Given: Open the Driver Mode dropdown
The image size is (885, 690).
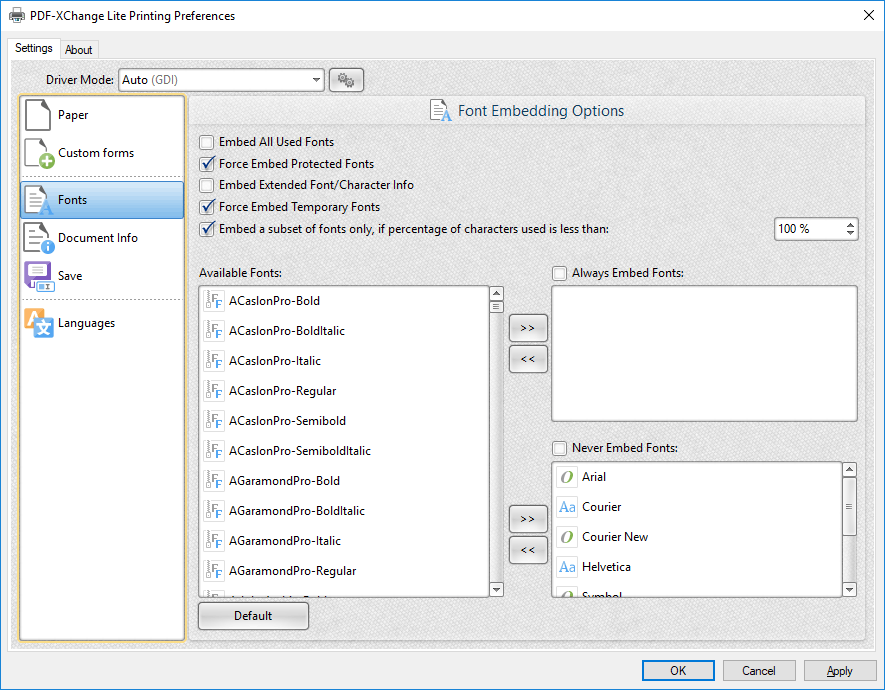Looking at the screenshot, I should tap(316, 80).
